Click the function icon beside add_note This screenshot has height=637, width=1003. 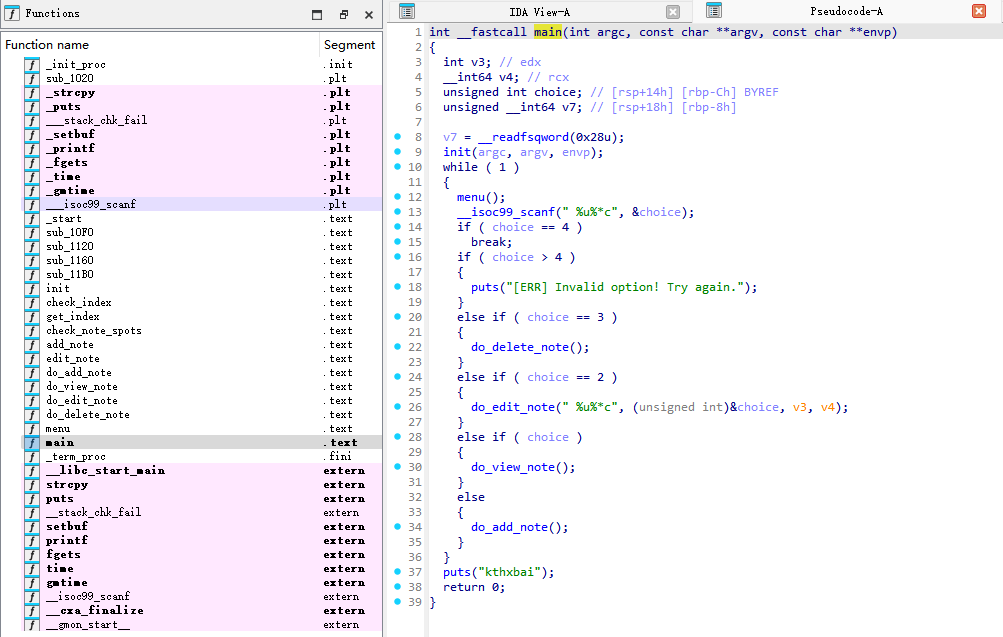(32, 345)
